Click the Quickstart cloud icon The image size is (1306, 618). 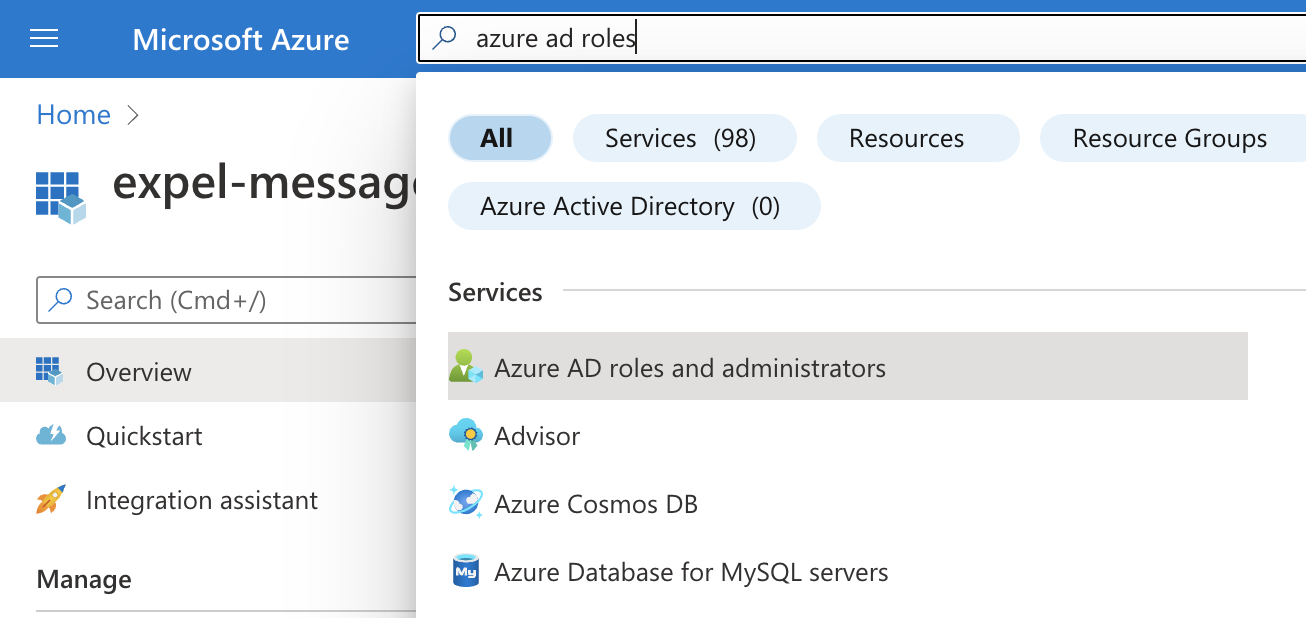coord(50,435)
